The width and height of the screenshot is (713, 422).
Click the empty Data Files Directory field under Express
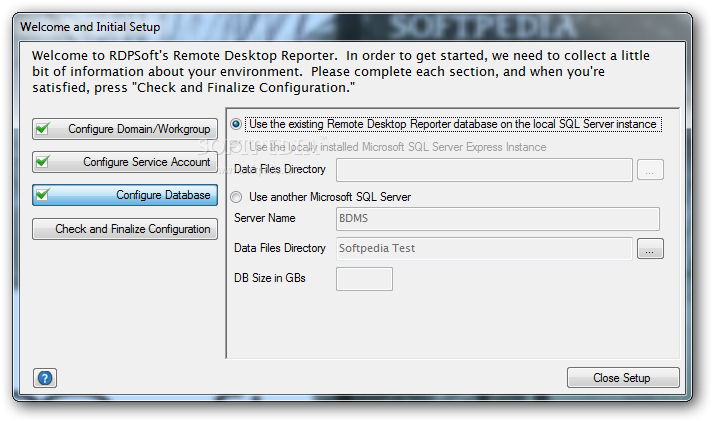[x=484, y=170]
